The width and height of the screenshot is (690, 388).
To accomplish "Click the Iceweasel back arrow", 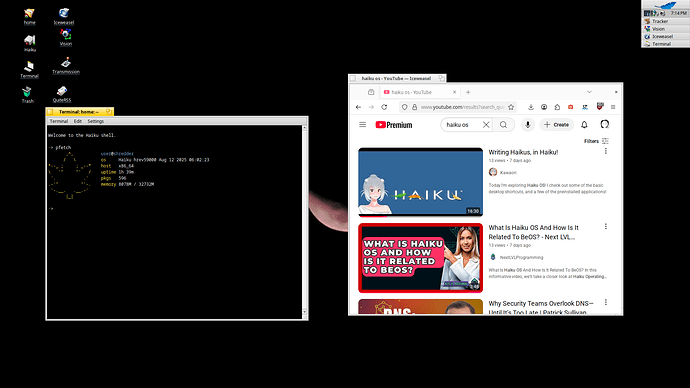I will pos(358,107).
